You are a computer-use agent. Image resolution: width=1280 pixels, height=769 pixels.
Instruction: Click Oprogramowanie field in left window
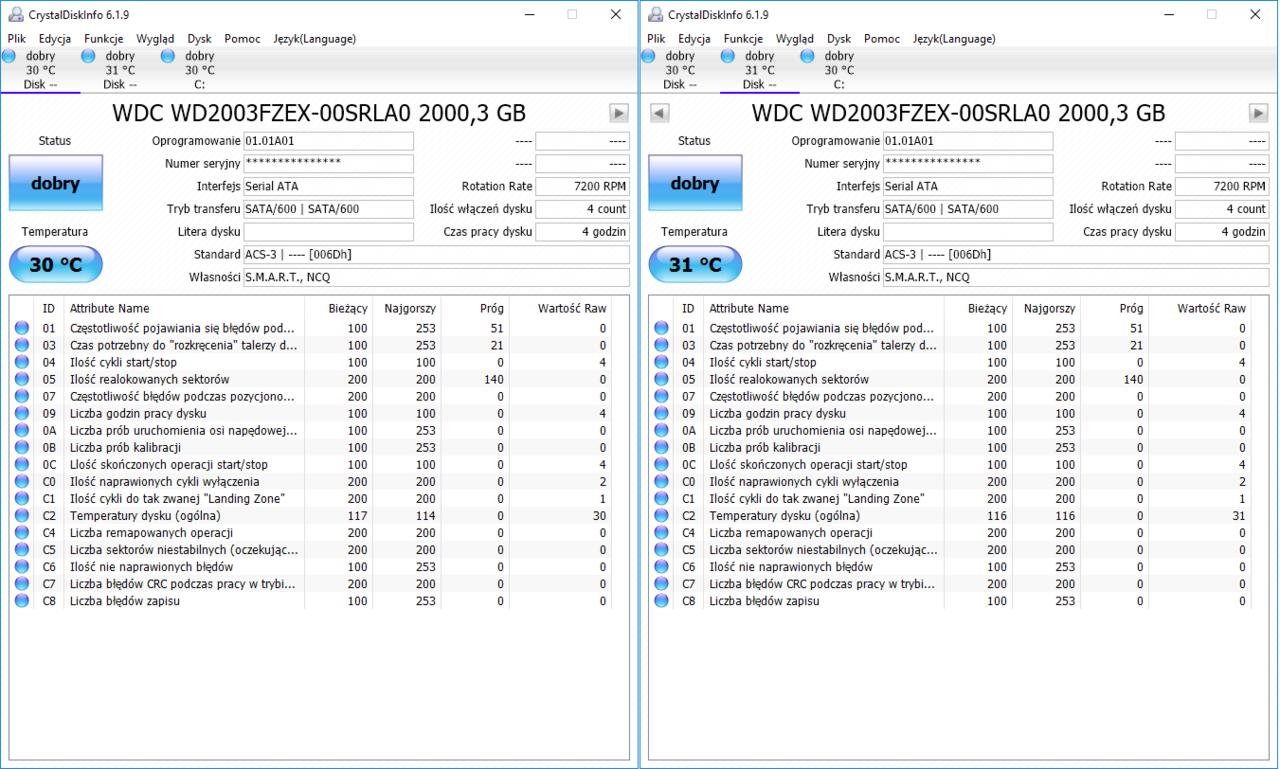point(328,141)
